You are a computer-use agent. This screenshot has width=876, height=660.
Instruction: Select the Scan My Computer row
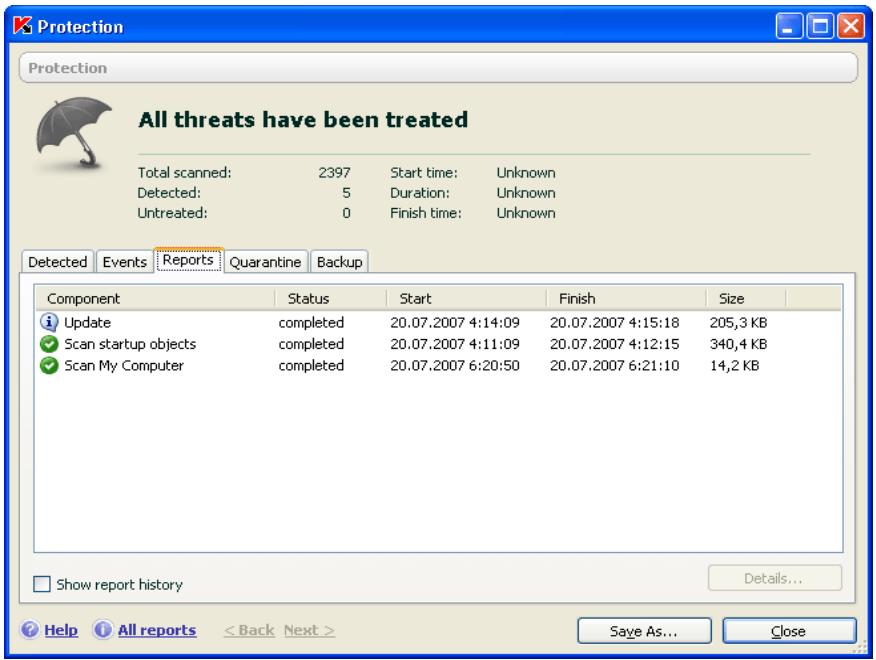pyautogui.click(x=439, y=365)
